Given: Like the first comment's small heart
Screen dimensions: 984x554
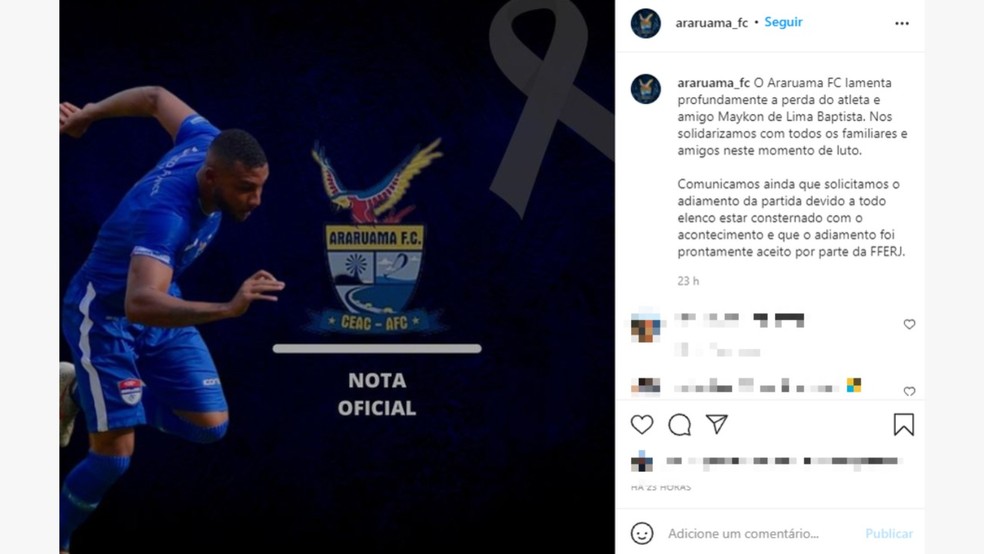Looking at the screenshot, I should [909, 324].
